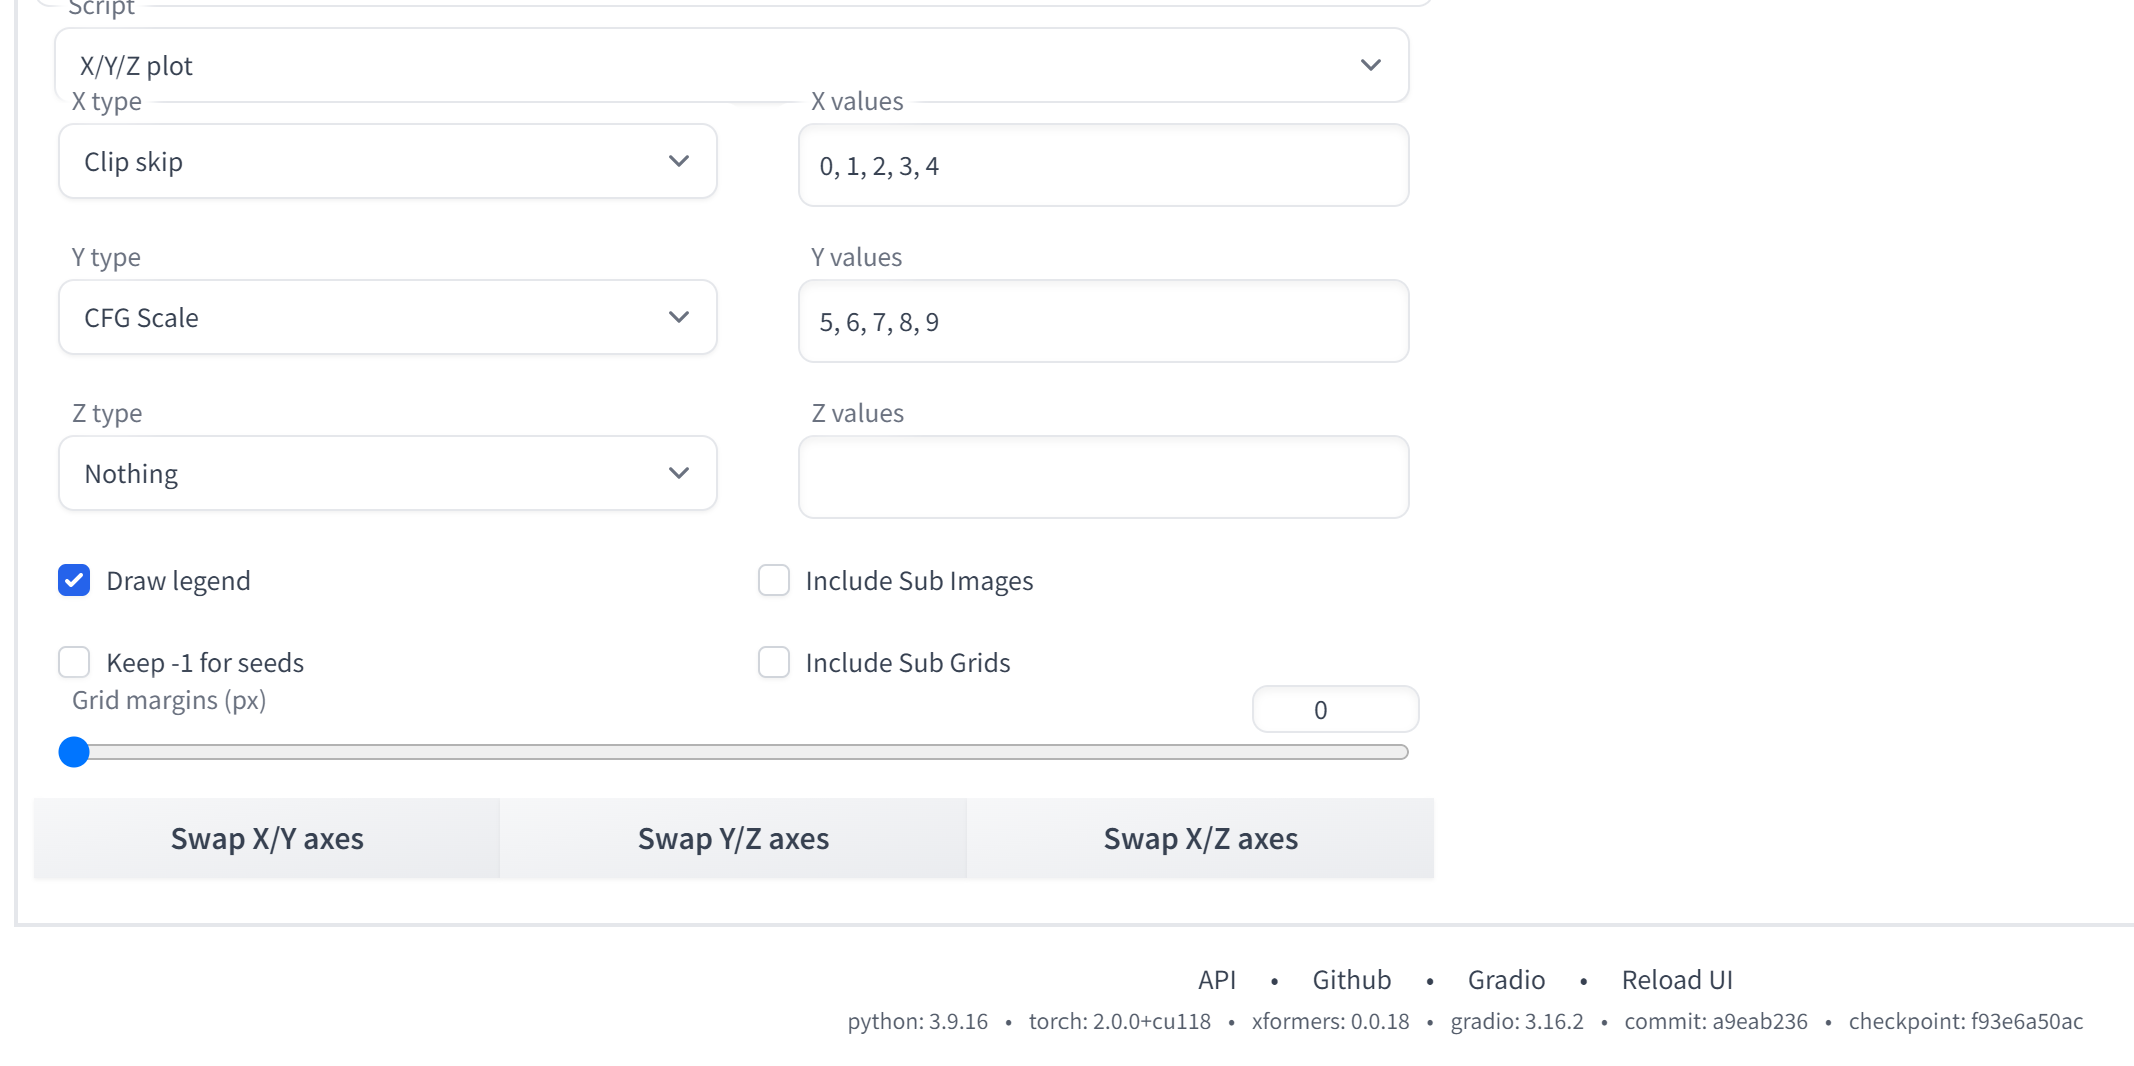2134x1066 pixels.
Task: Open the Github footer link
Action: click(x=1351, y=980)
